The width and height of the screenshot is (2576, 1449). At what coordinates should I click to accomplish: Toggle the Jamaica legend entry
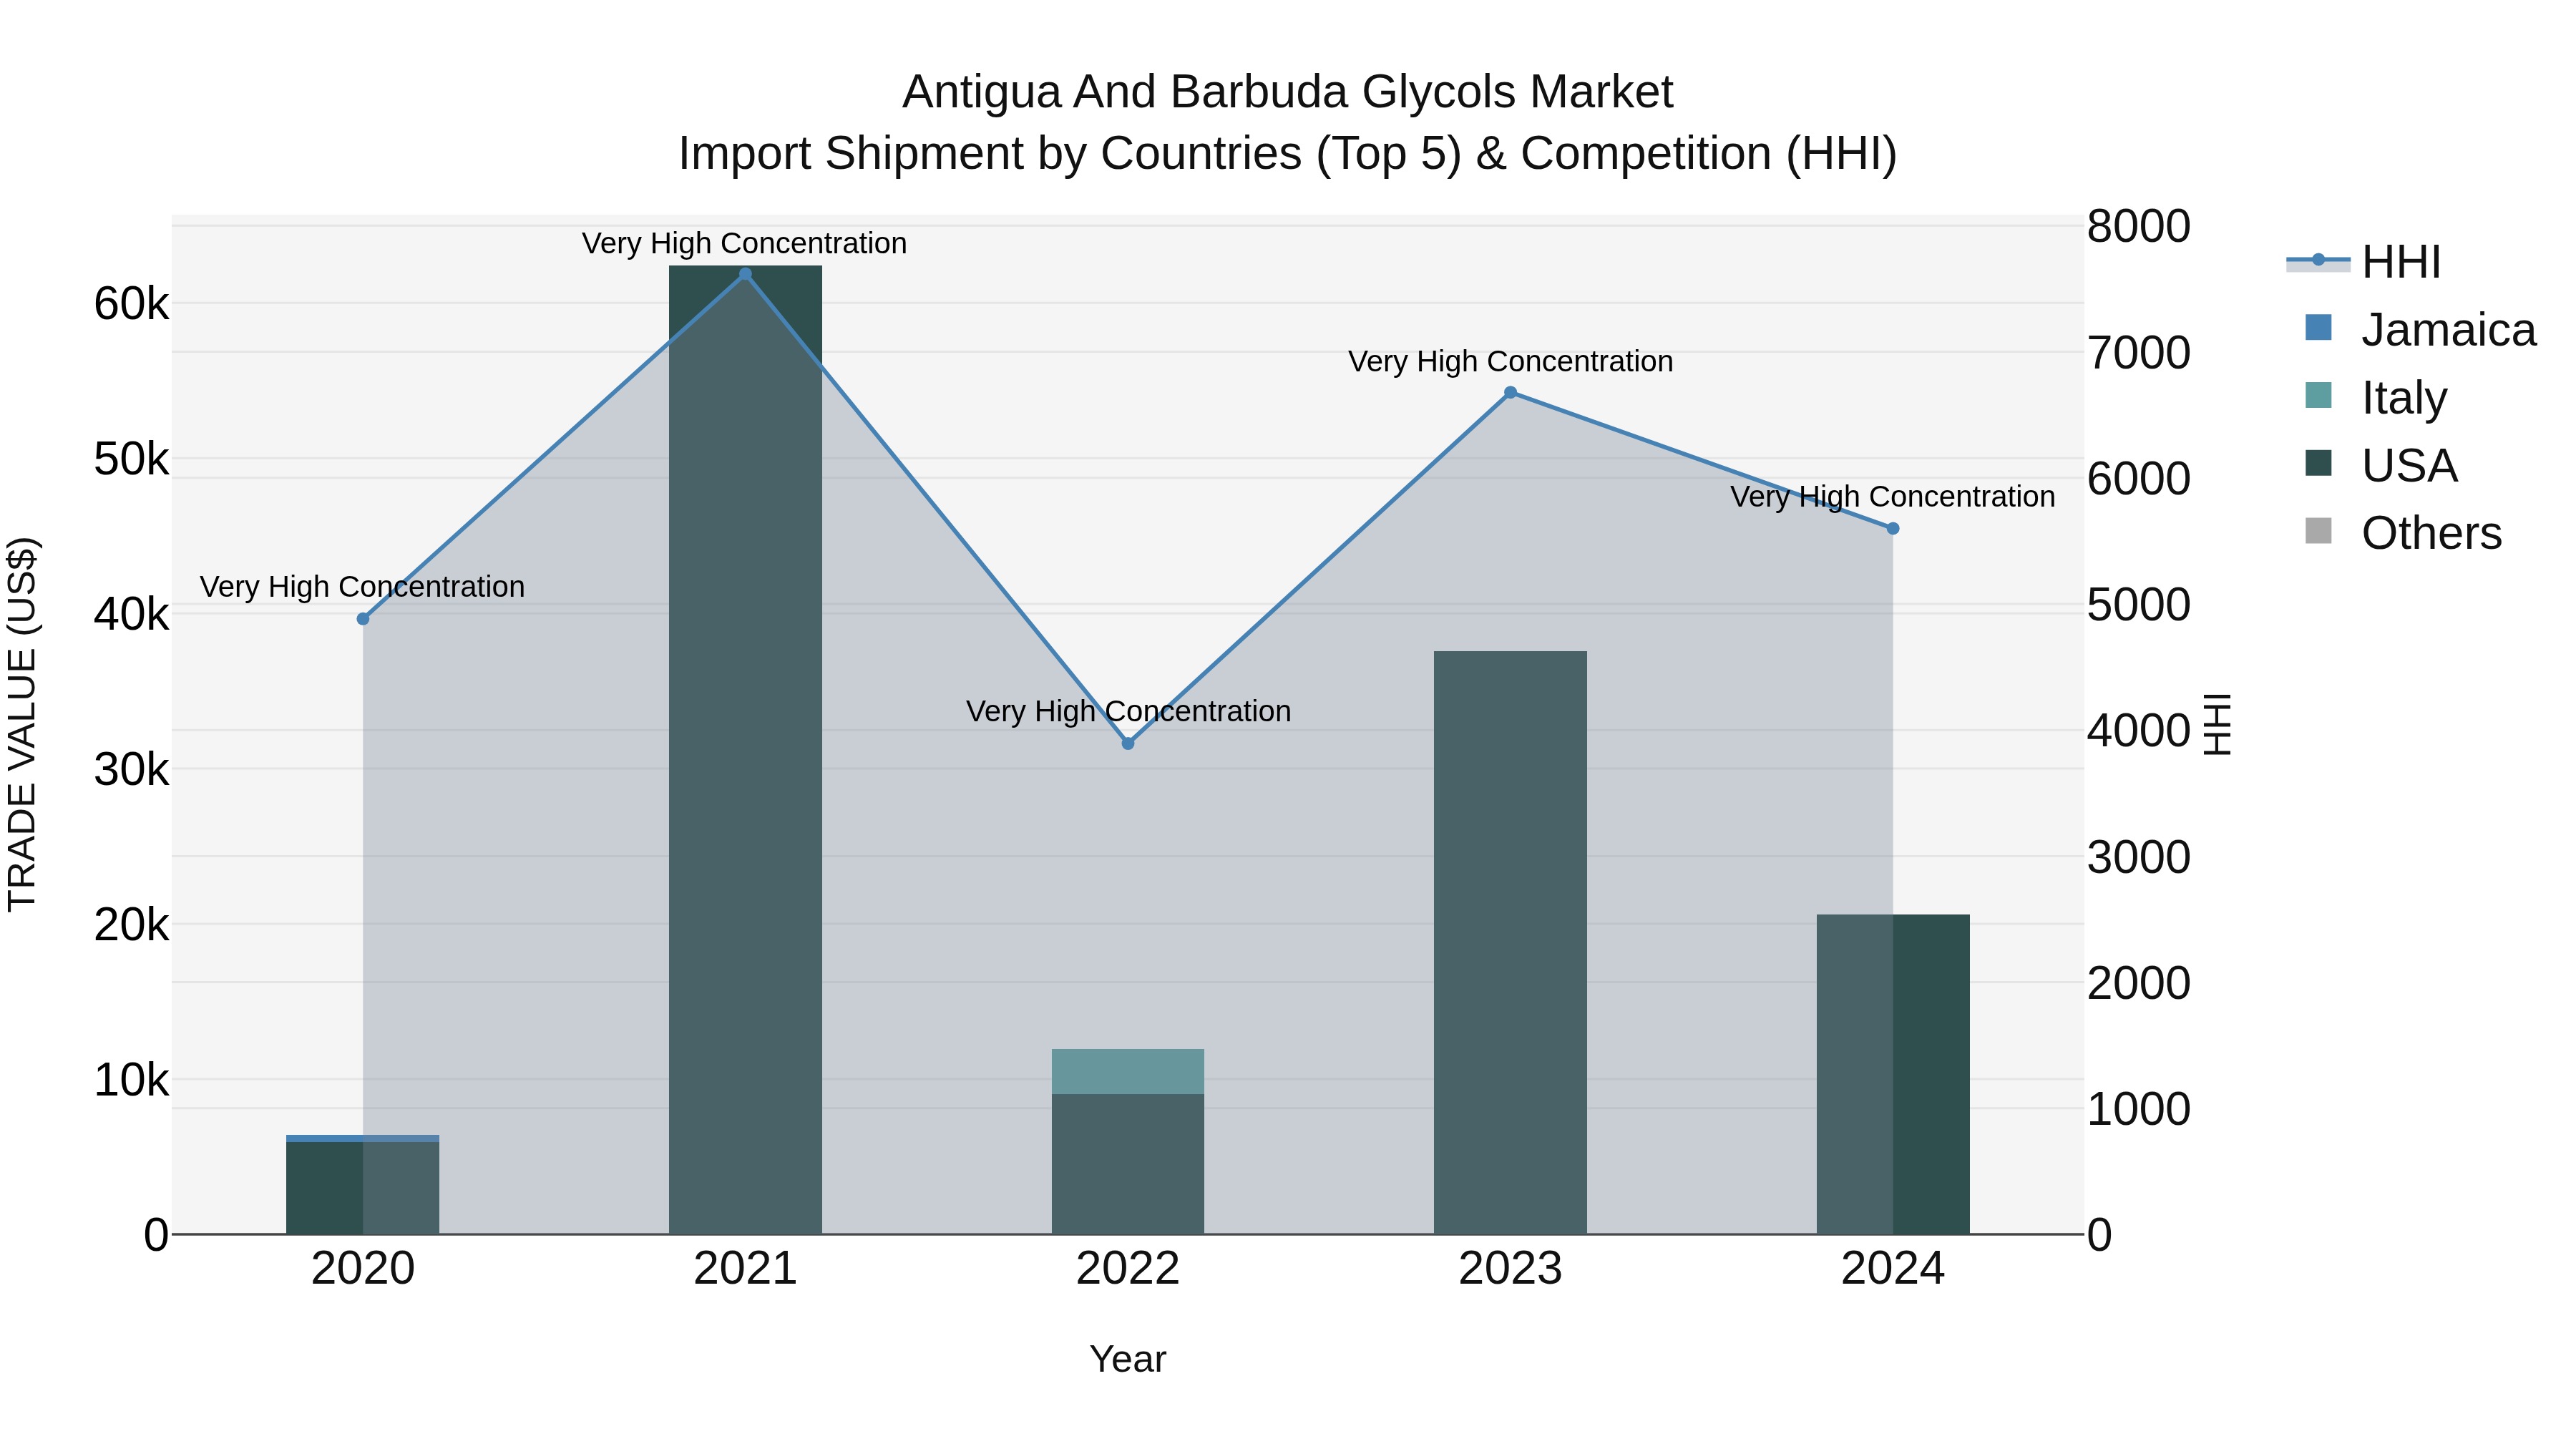2419,329
